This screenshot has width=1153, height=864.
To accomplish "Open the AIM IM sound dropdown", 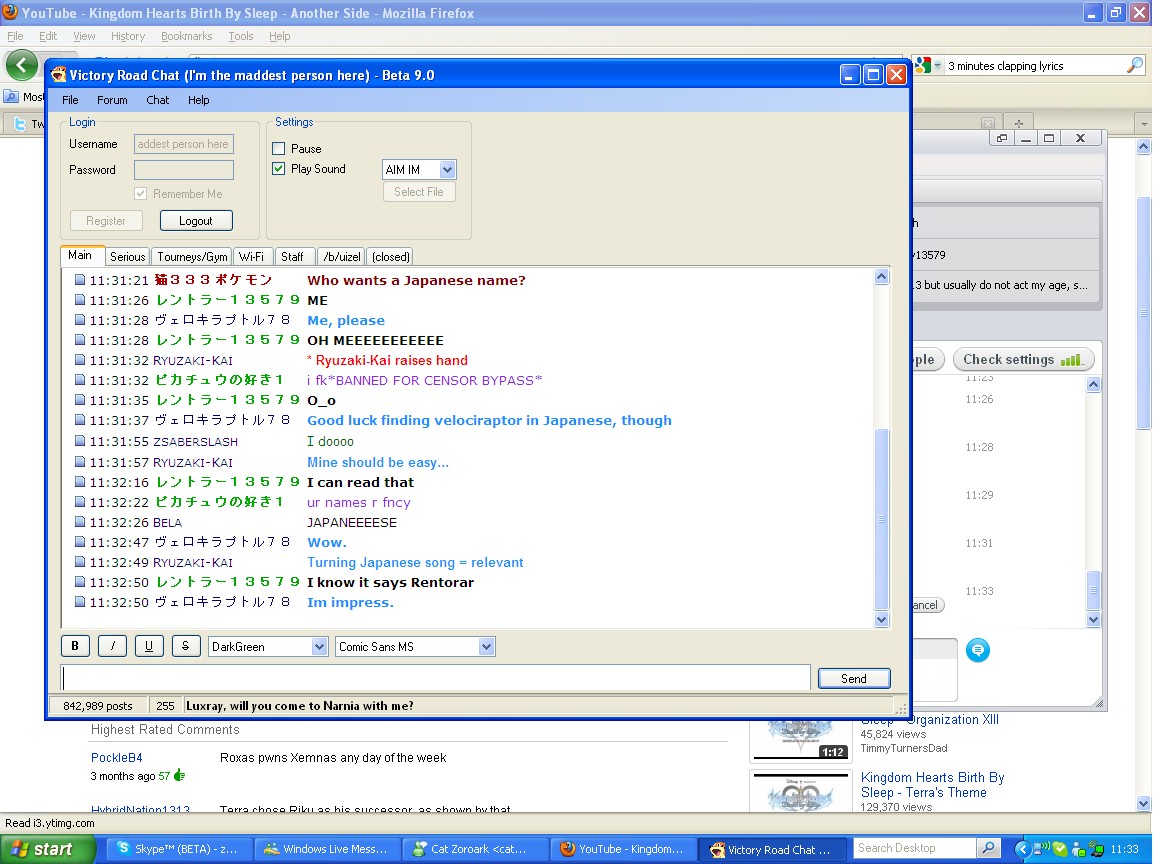I will [x=447, y=170].
